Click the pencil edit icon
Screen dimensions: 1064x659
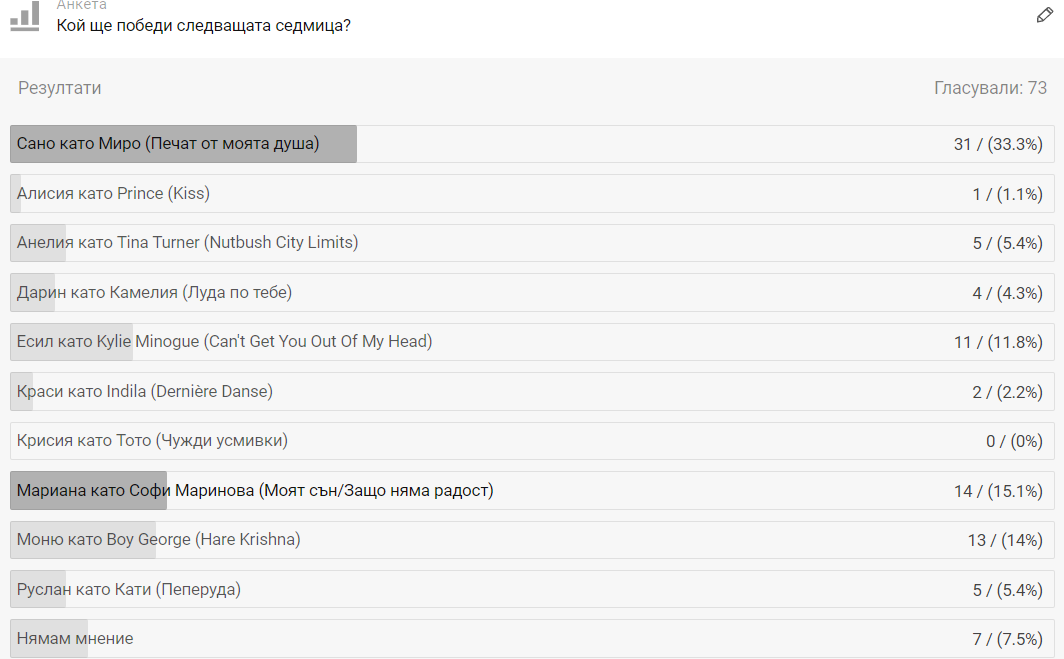1044,15
